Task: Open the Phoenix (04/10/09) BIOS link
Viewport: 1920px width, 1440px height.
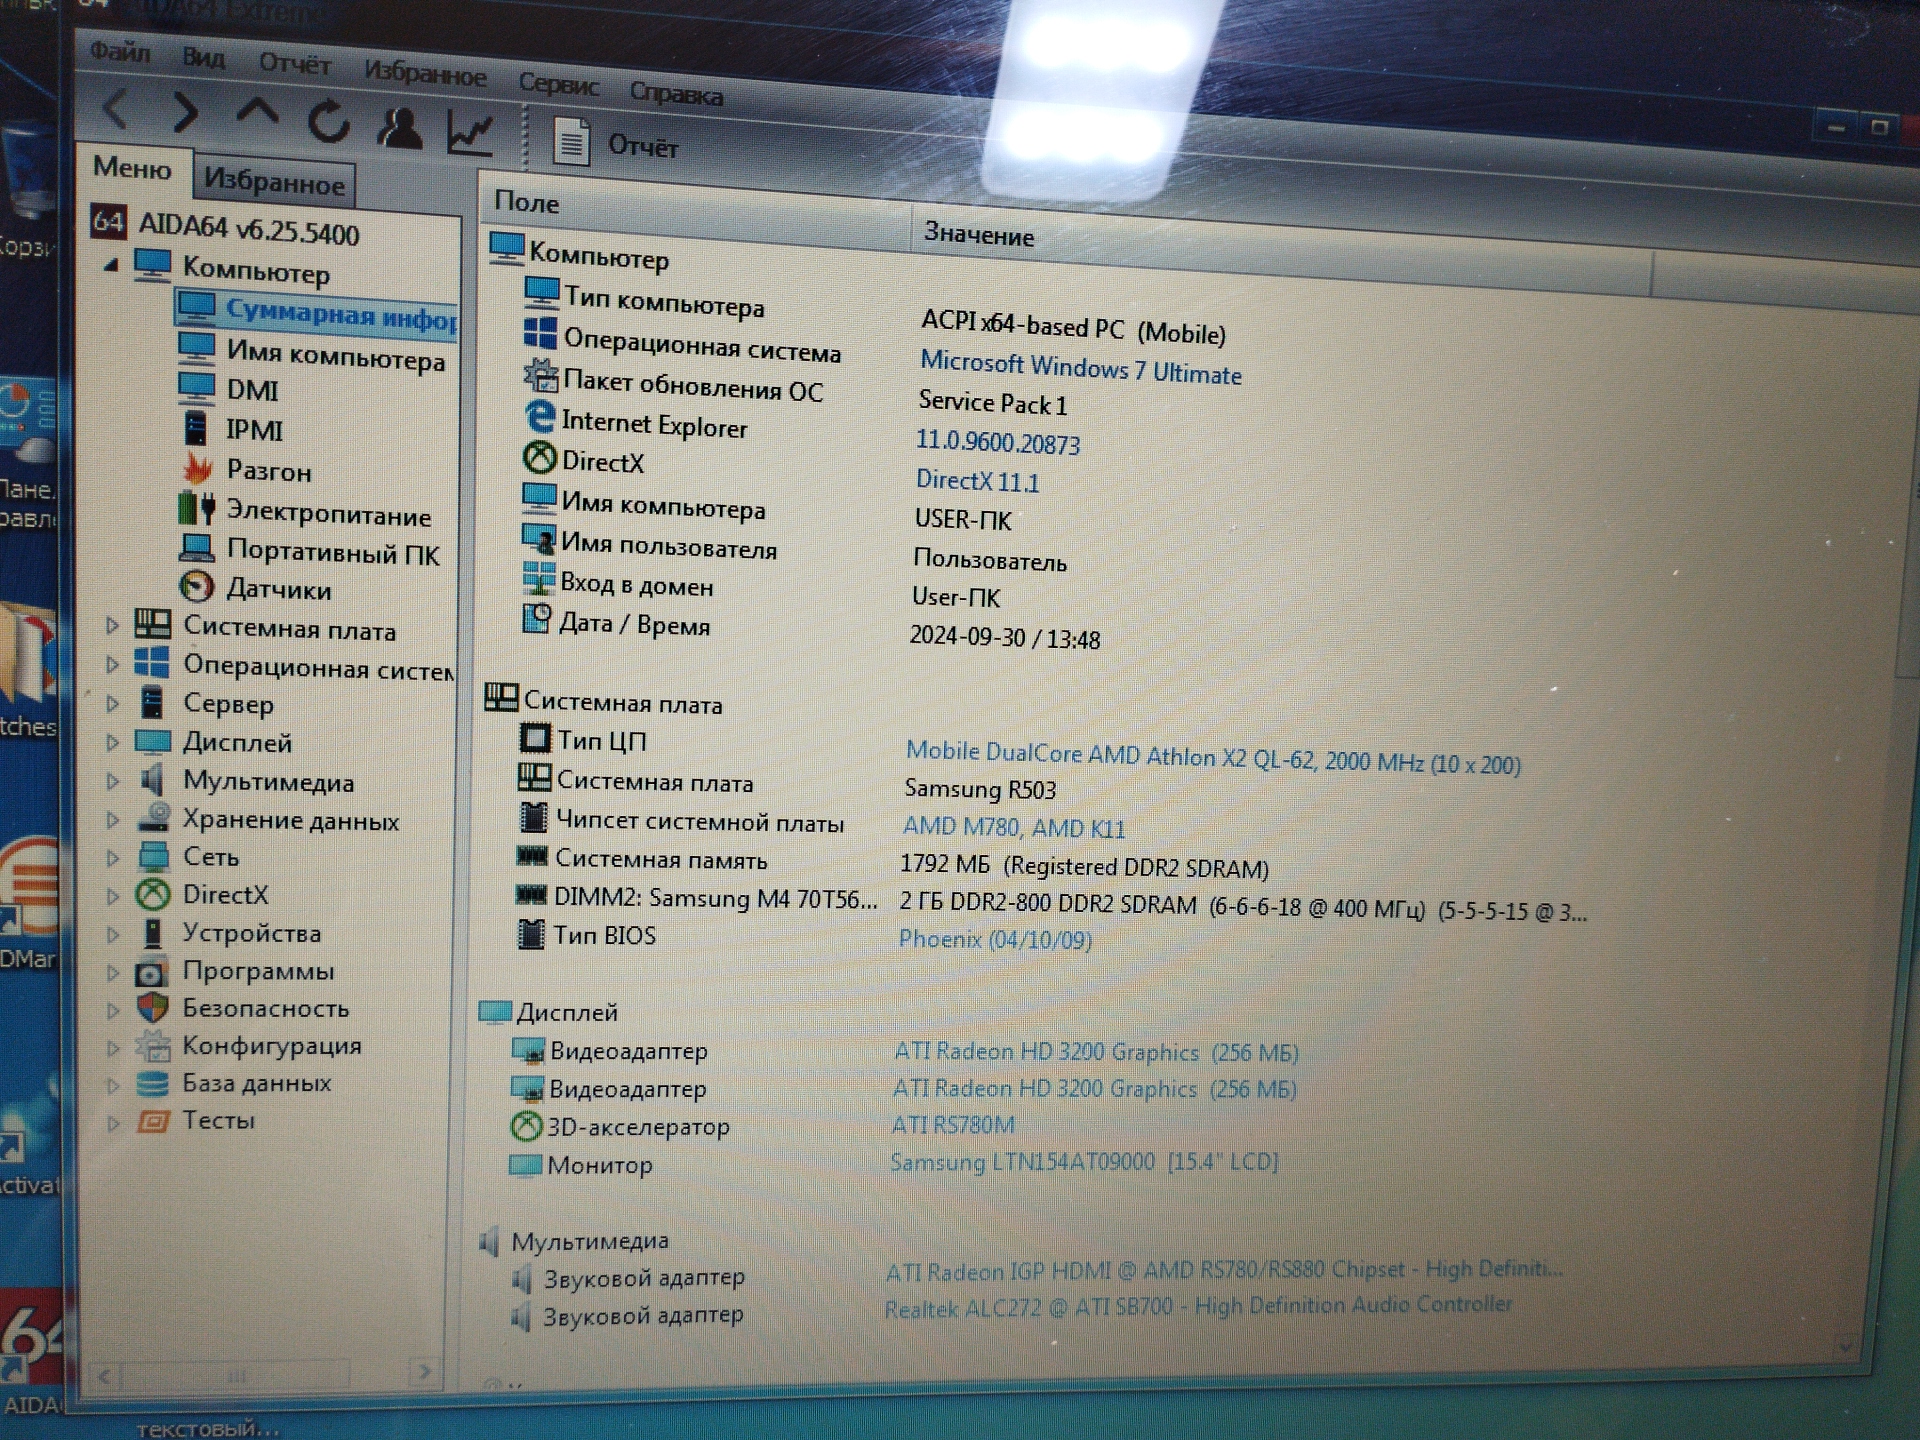Action: click(994, 939)
